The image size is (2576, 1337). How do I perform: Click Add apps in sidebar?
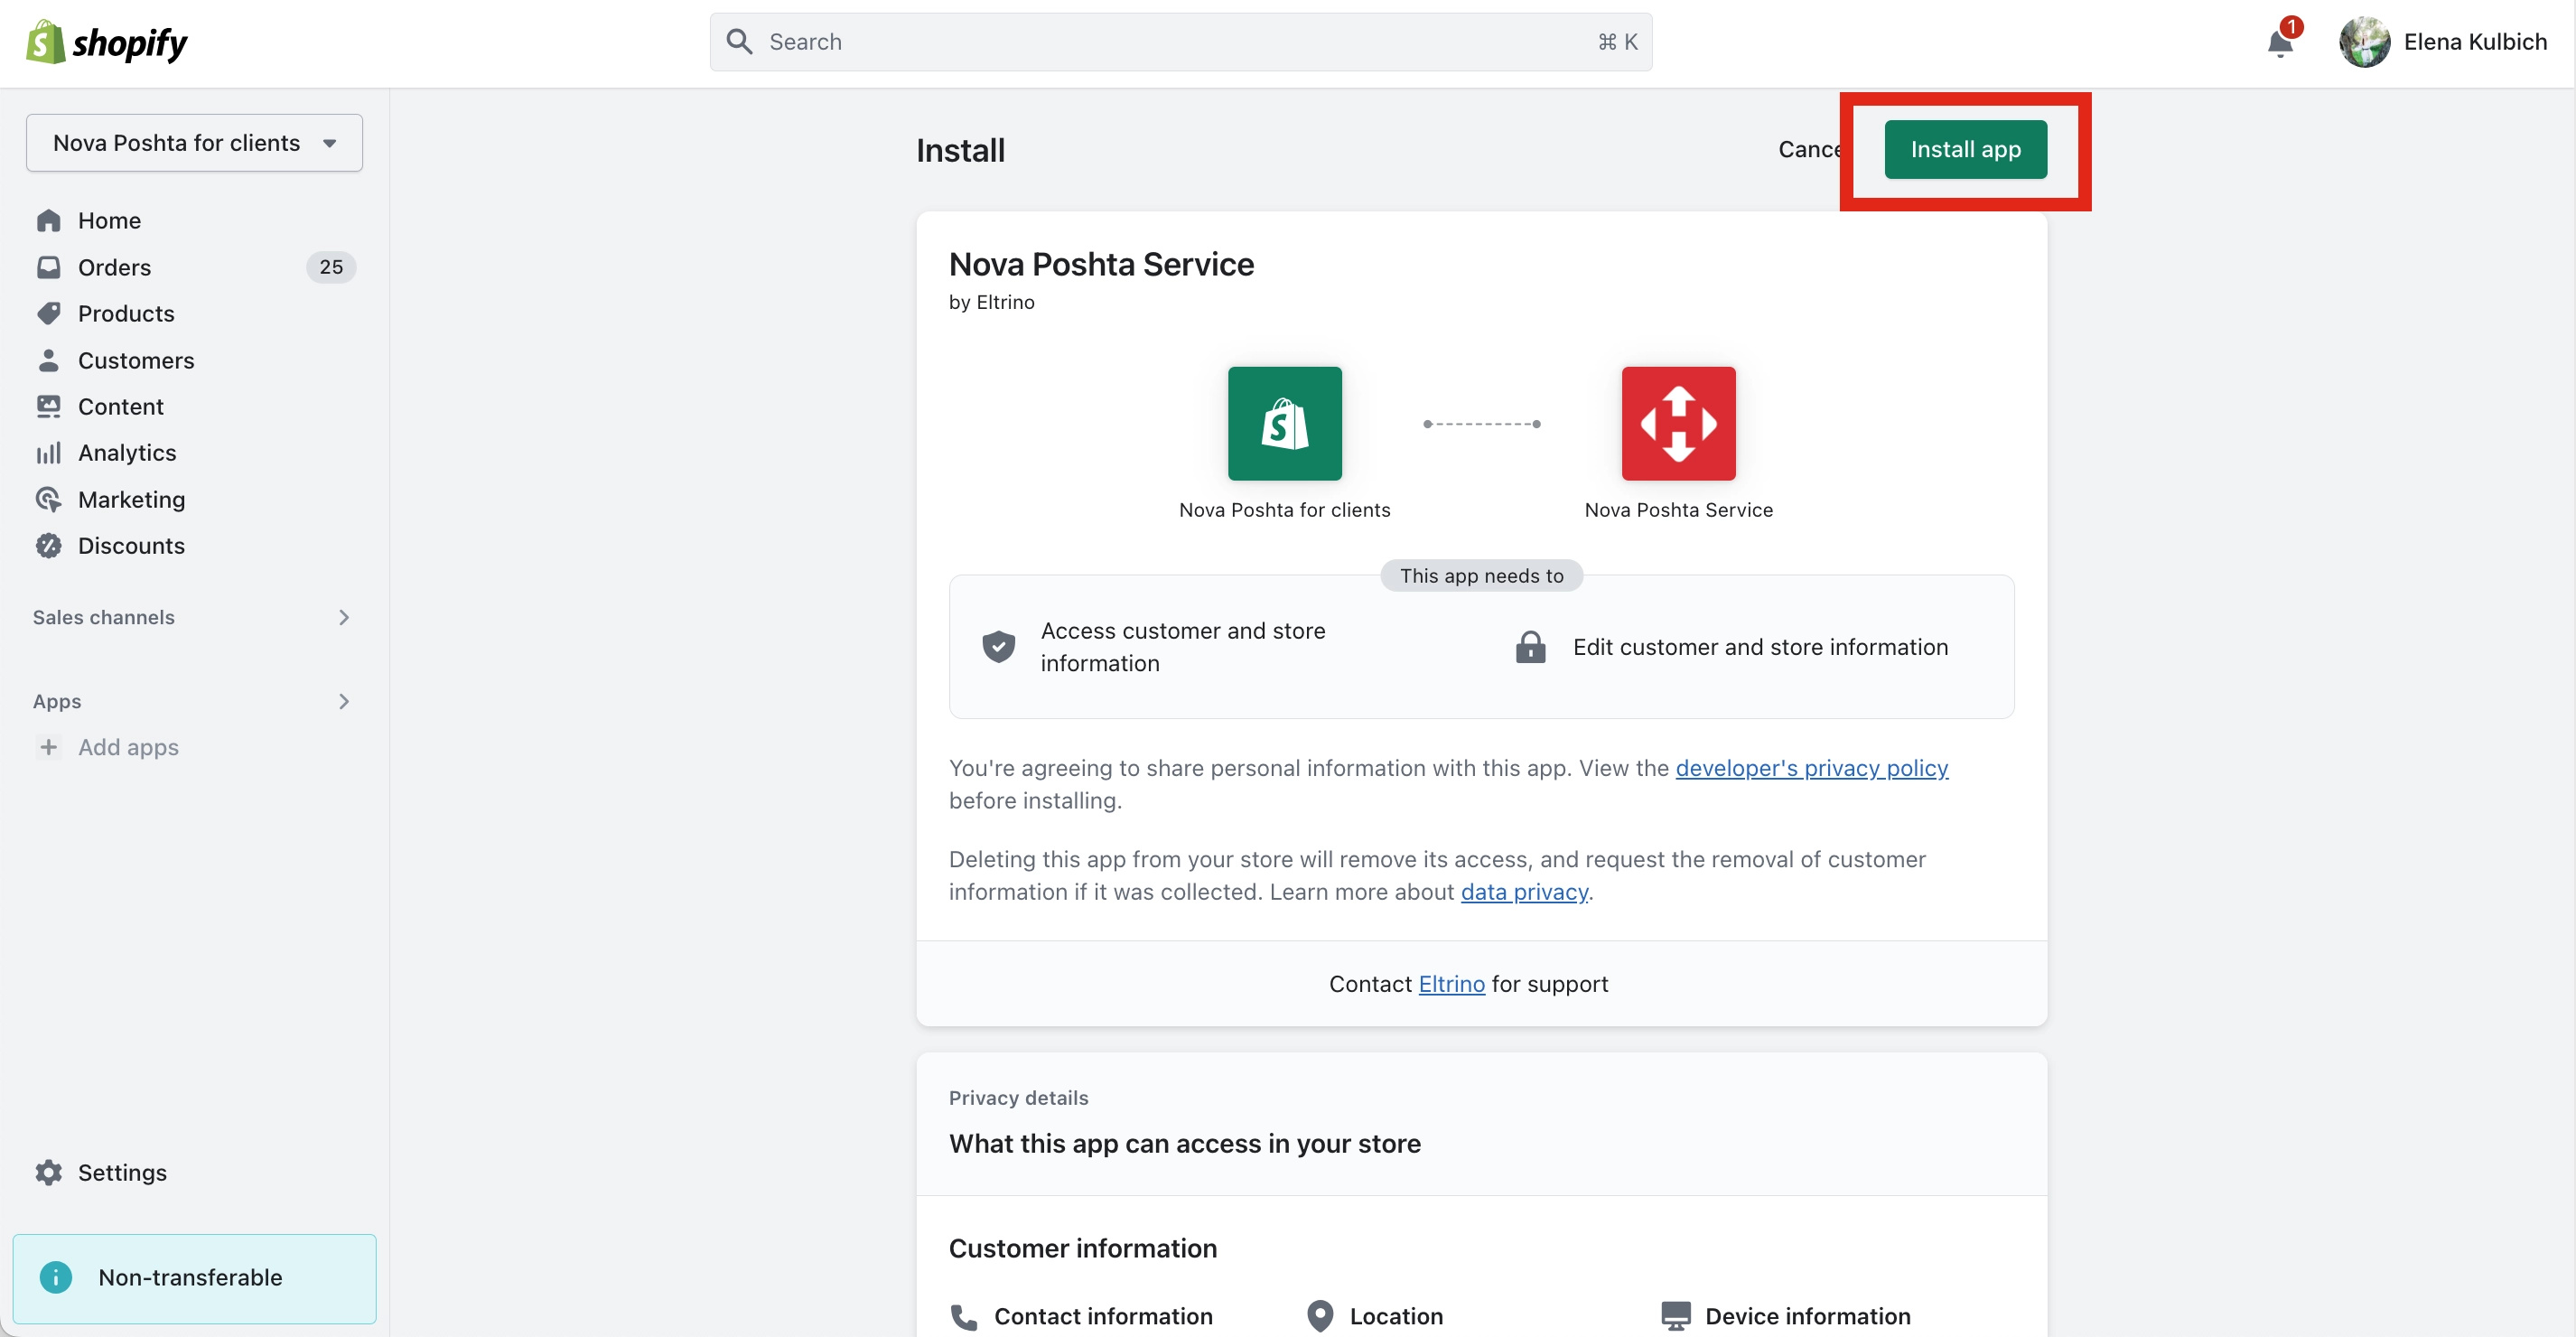point(128,747)
